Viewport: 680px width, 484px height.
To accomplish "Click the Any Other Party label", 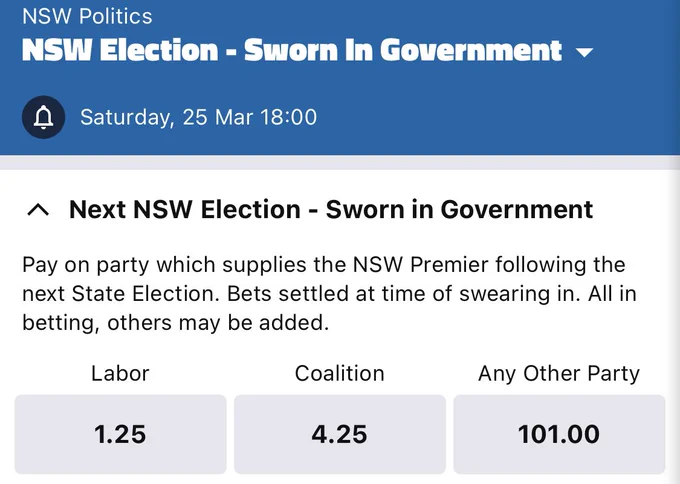I will coord(559,374).
